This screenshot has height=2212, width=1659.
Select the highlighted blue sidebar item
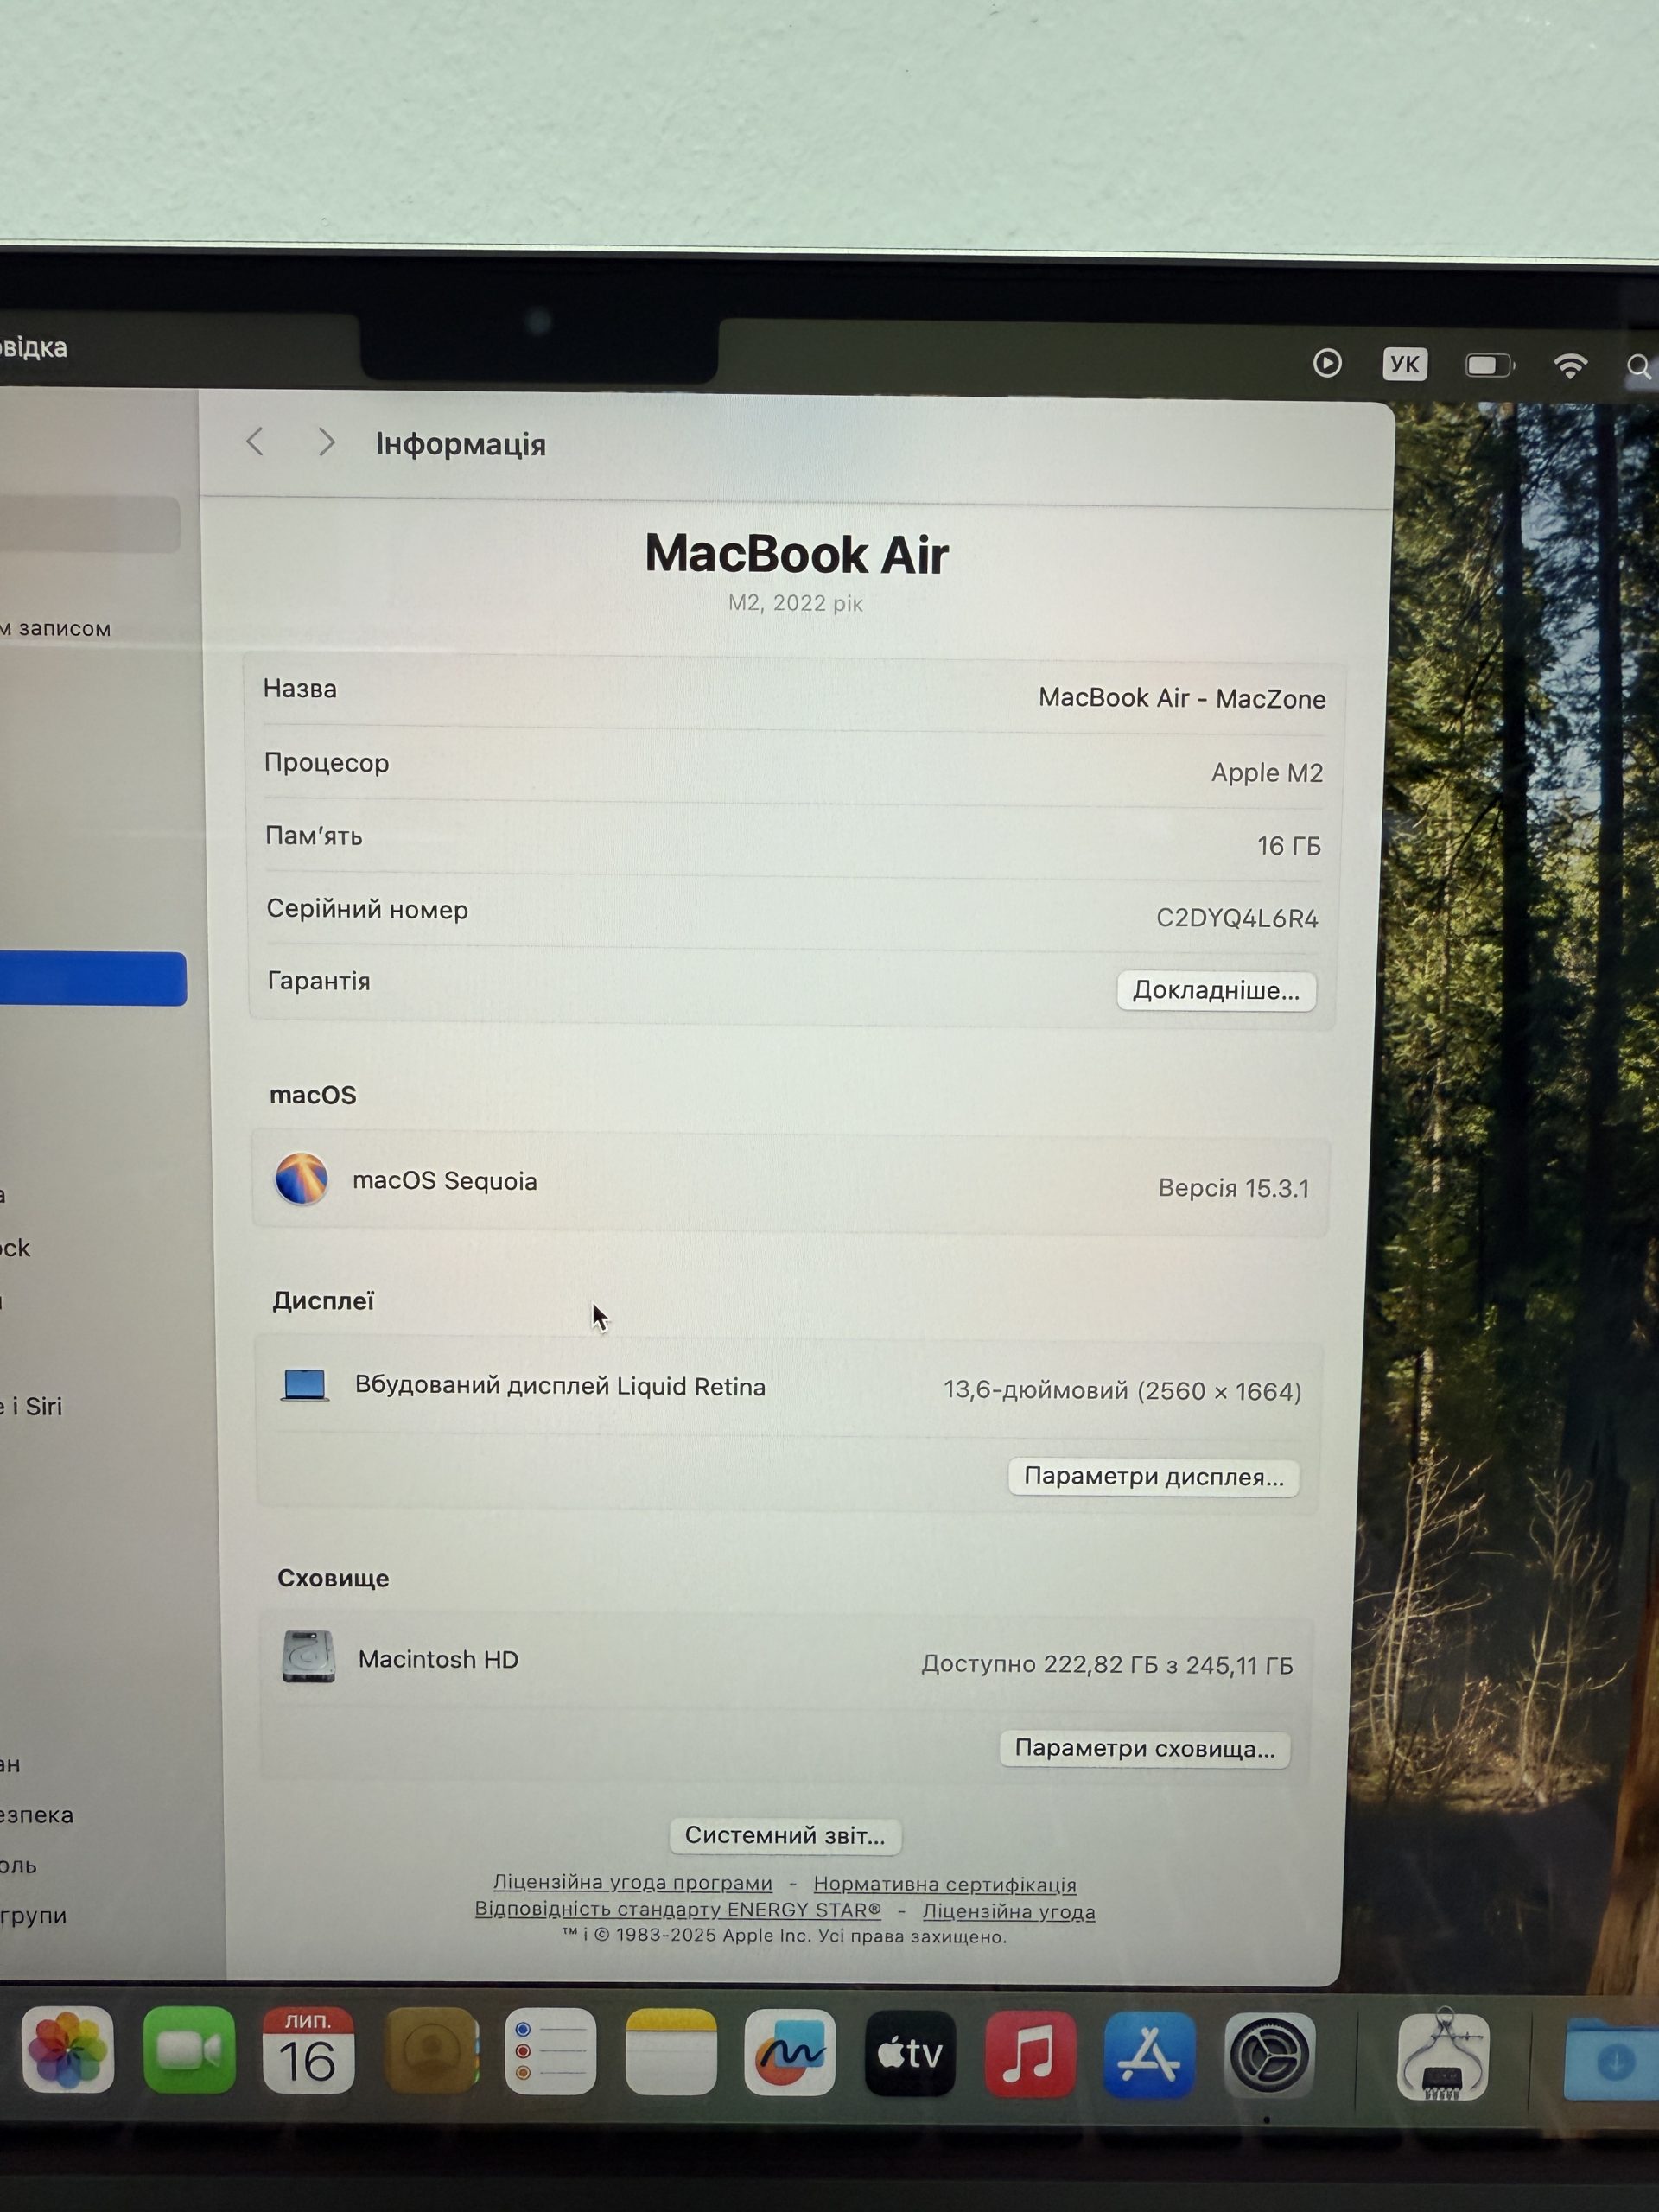point(93,979)
